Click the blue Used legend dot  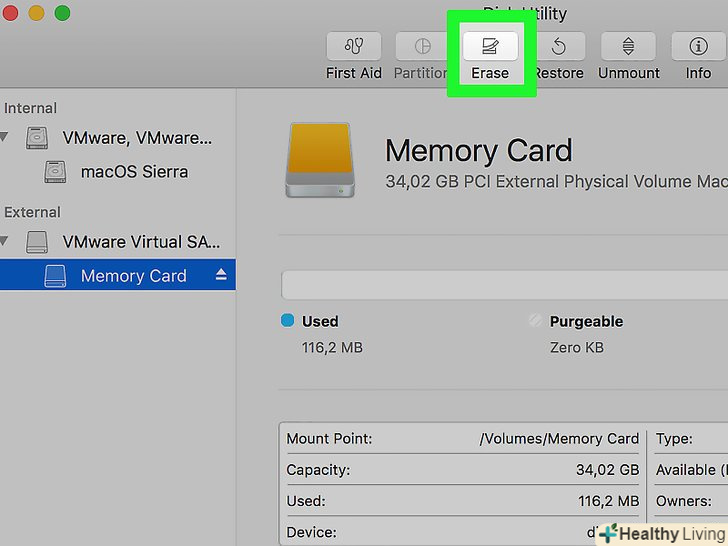point(288,321)
